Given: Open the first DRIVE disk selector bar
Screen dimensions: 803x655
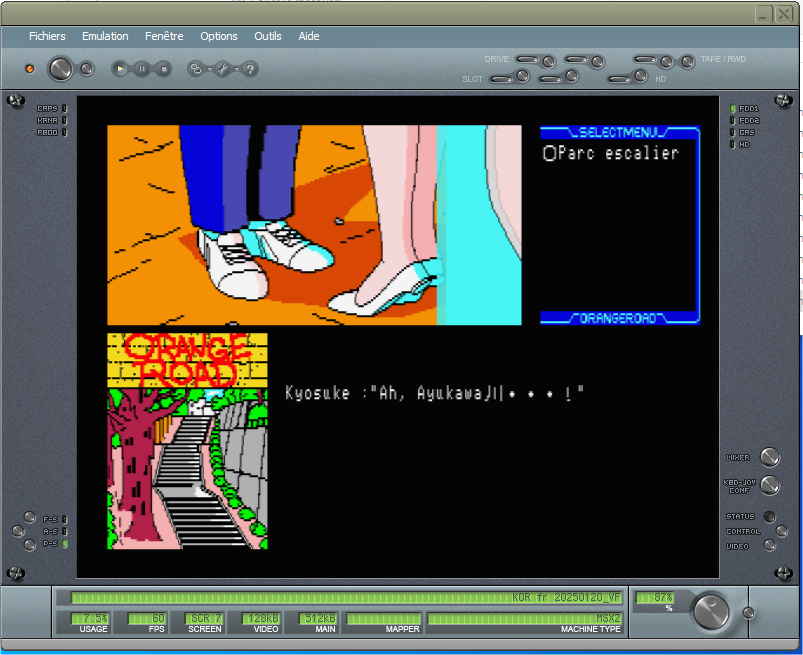Looking at the screenshot, I should 527,59.
